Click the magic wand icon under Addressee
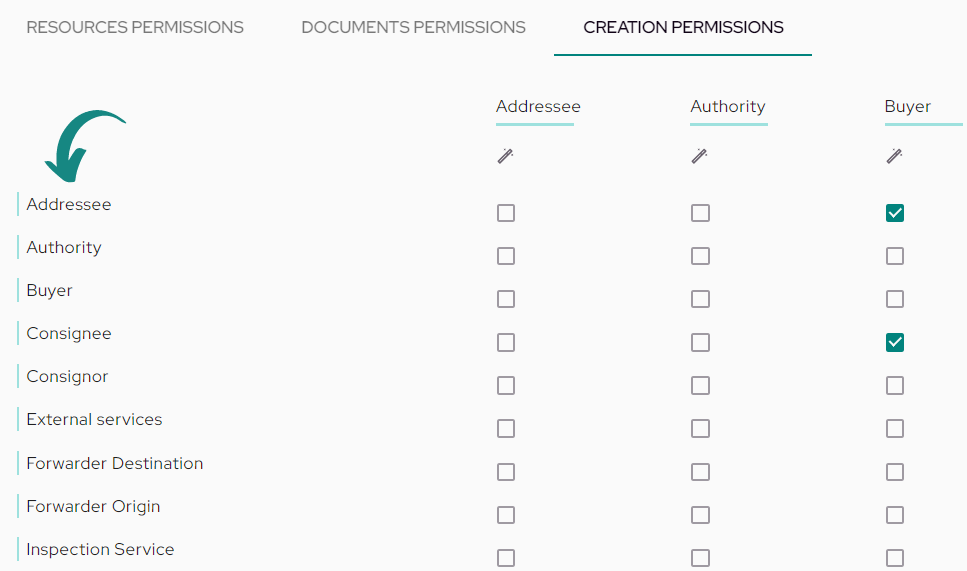Viewport: 967px width, 571px height. click(505, 156)
